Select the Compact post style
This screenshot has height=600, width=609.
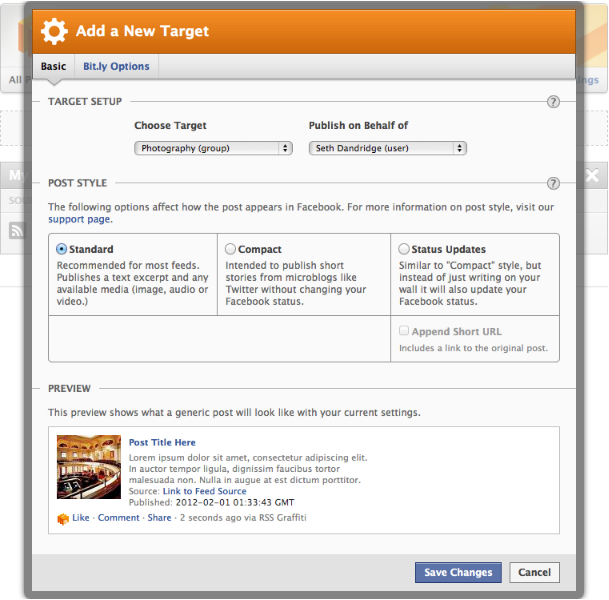(x=230, y=249)
